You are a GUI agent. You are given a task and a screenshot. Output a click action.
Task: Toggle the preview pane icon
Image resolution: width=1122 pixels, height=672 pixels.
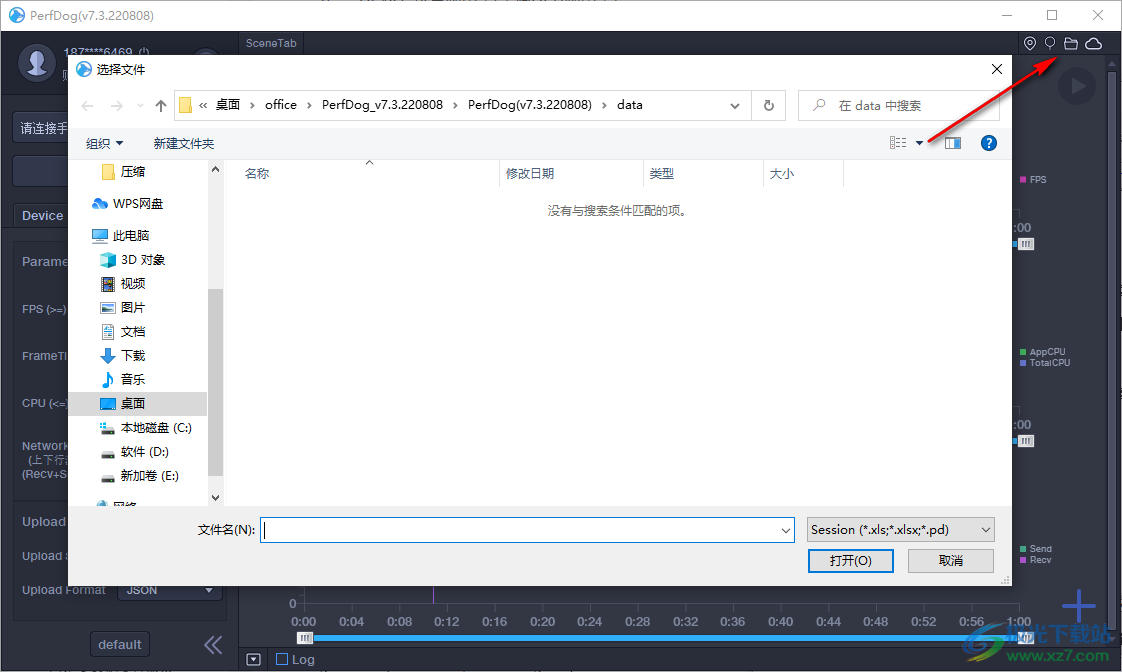[952, 143]
